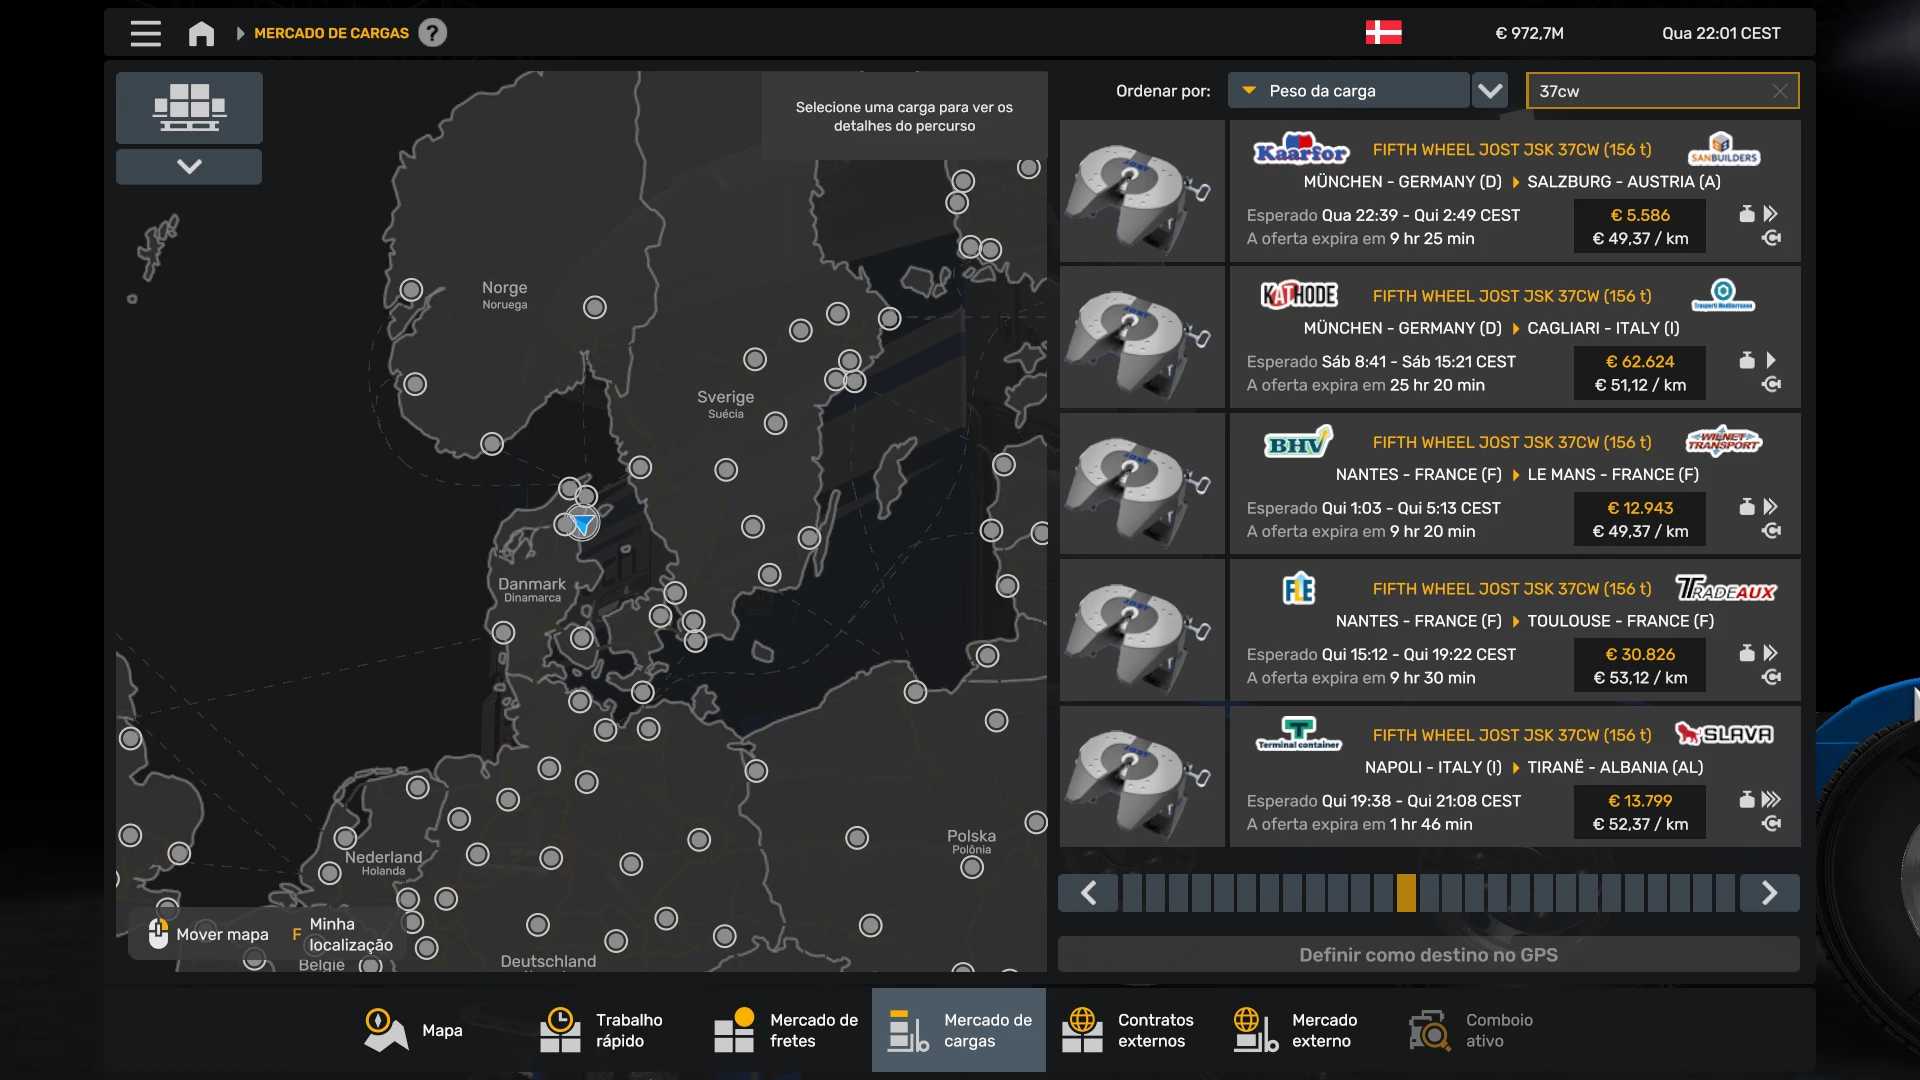
Task: Clear the 37cw search text
Action: [1779, 91]
